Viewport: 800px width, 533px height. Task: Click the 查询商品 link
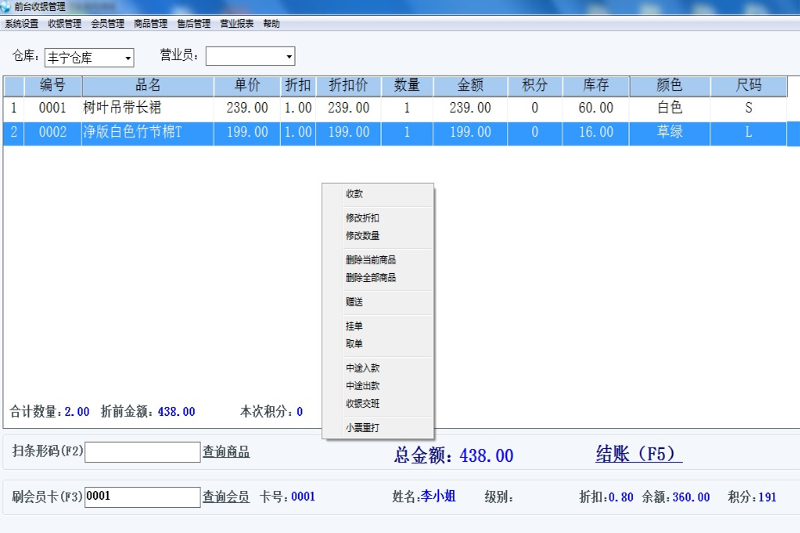coord(226,452)
